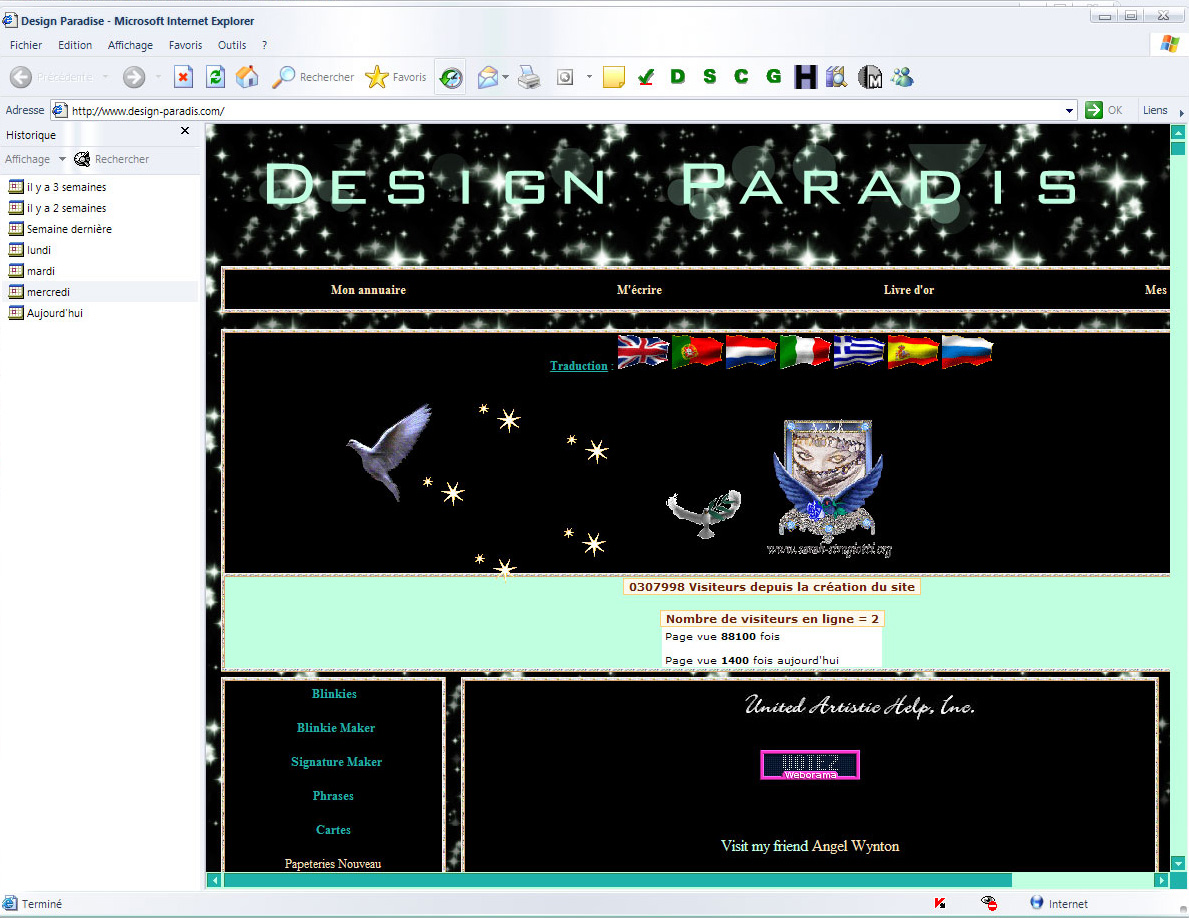Click the green C toolbar icon

click(741, 77)
